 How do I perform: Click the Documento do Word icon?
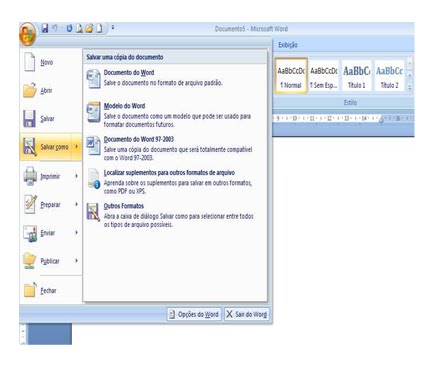93,79
